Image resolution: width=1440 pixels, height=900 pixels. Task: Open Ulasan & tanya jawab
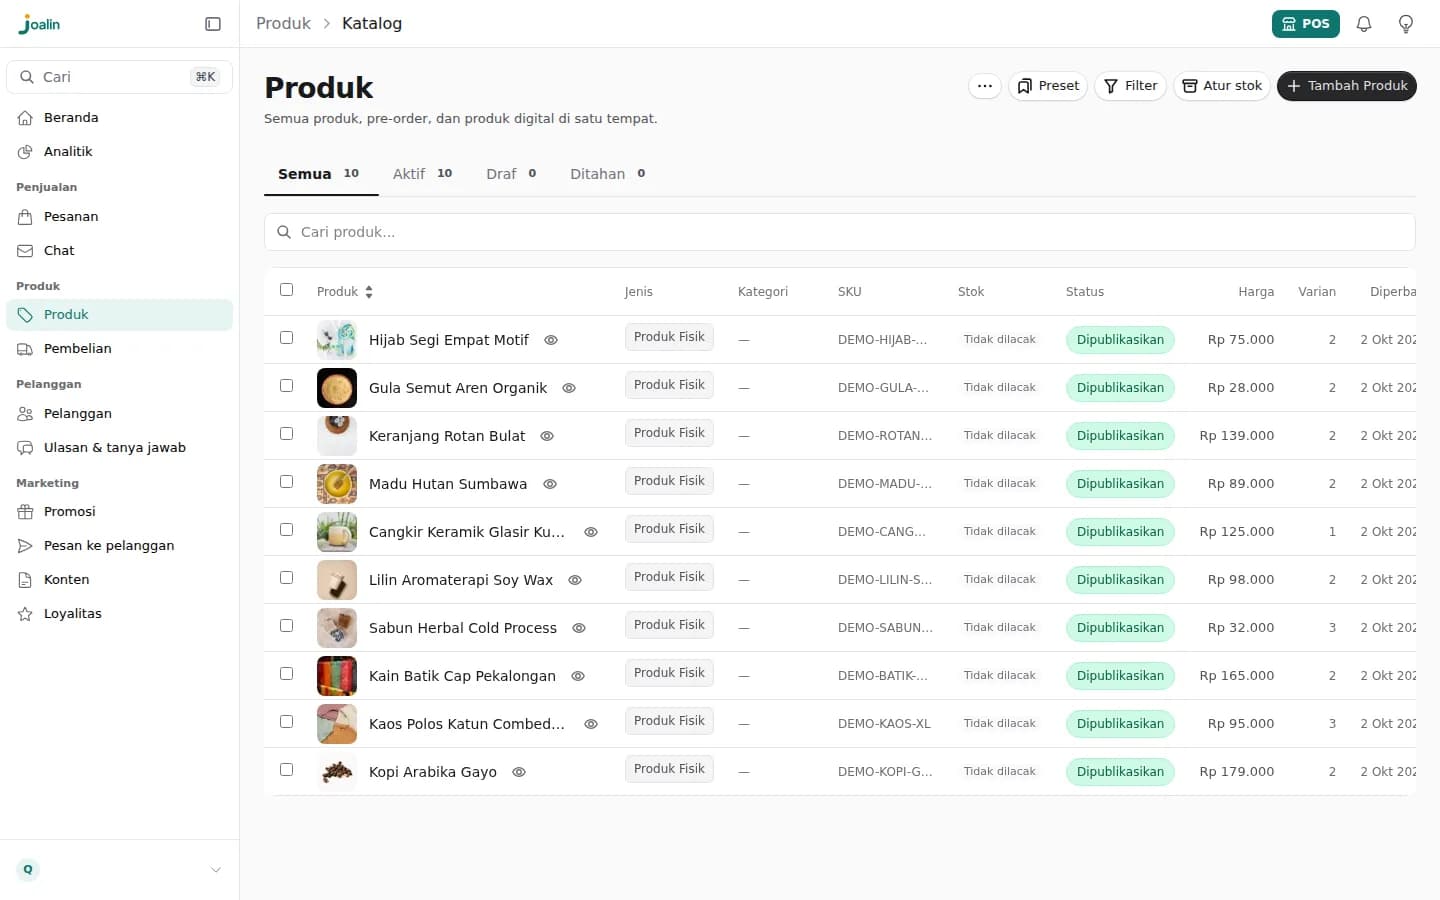point(119,448)
